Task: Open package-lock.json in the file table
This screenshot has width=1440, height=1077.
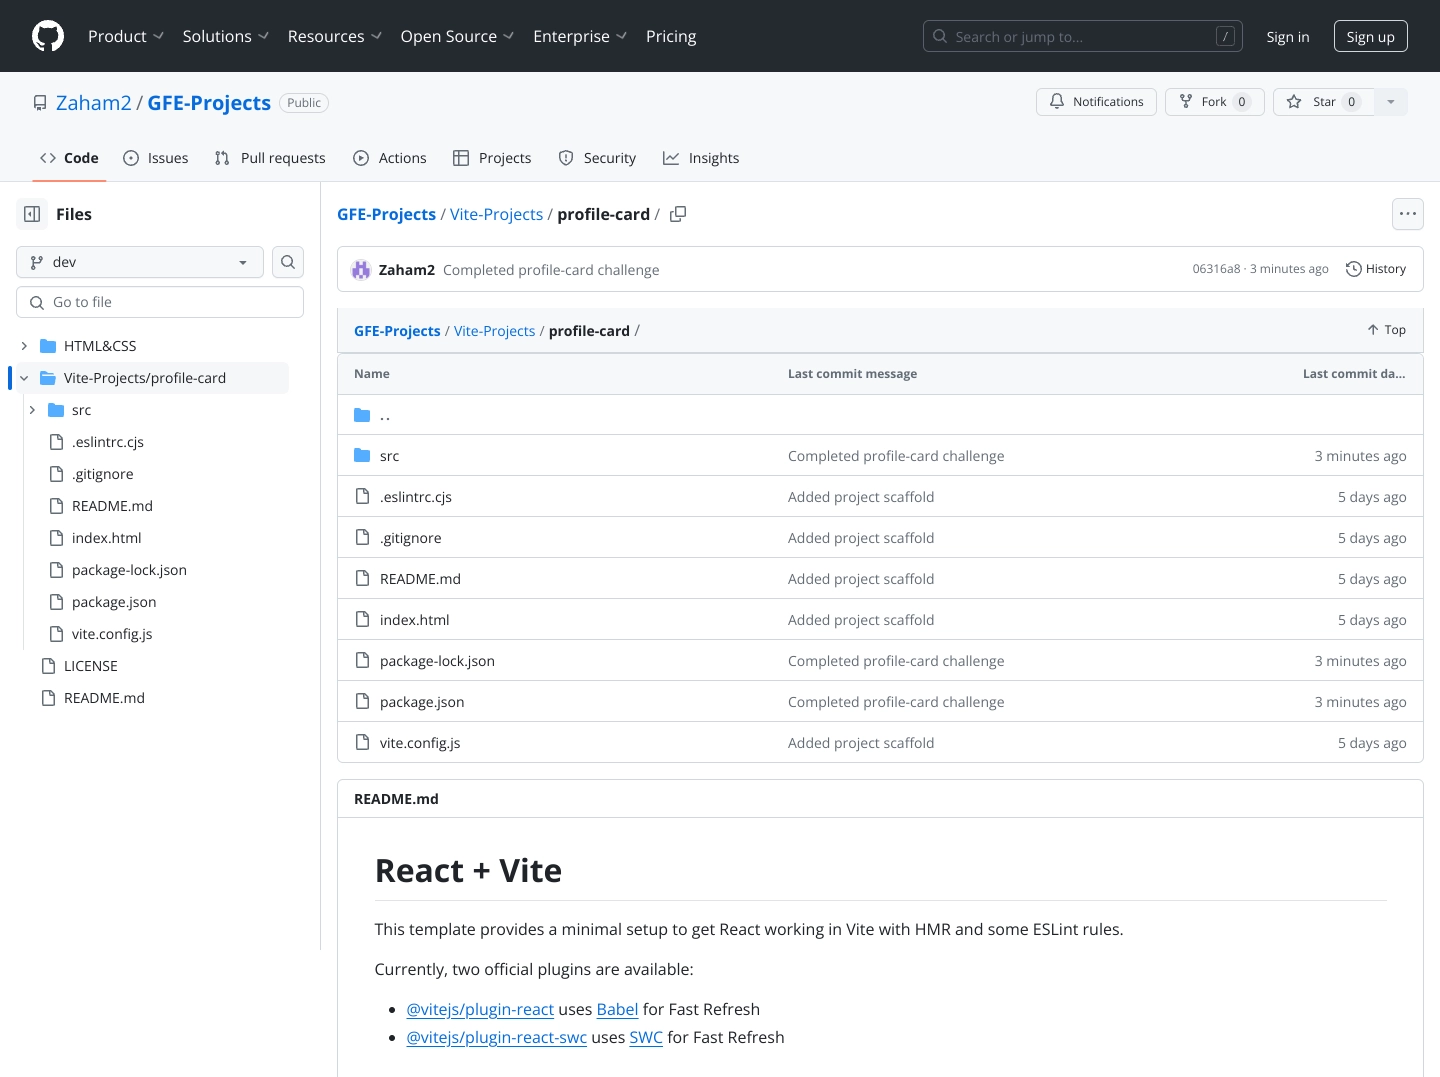Action: [x=437, y=661]
